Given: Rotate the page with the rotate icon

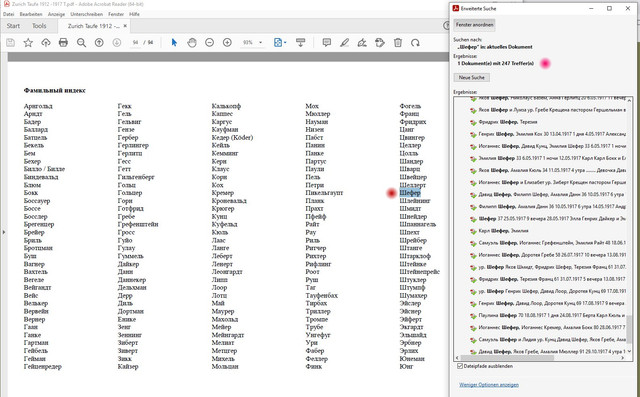Looking at the screenshot, I should point(416,42).
